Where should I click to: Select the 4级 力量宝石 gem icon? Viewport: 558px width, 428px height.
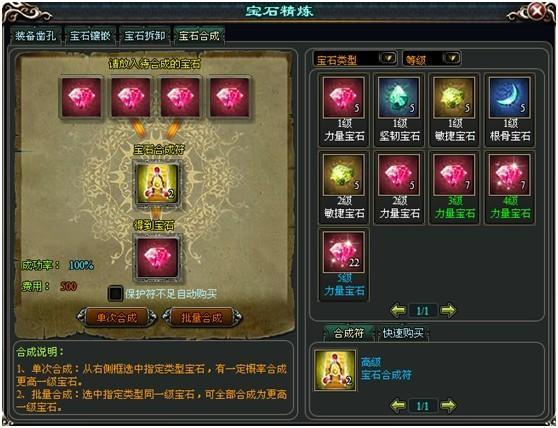(x=510, y=175)
